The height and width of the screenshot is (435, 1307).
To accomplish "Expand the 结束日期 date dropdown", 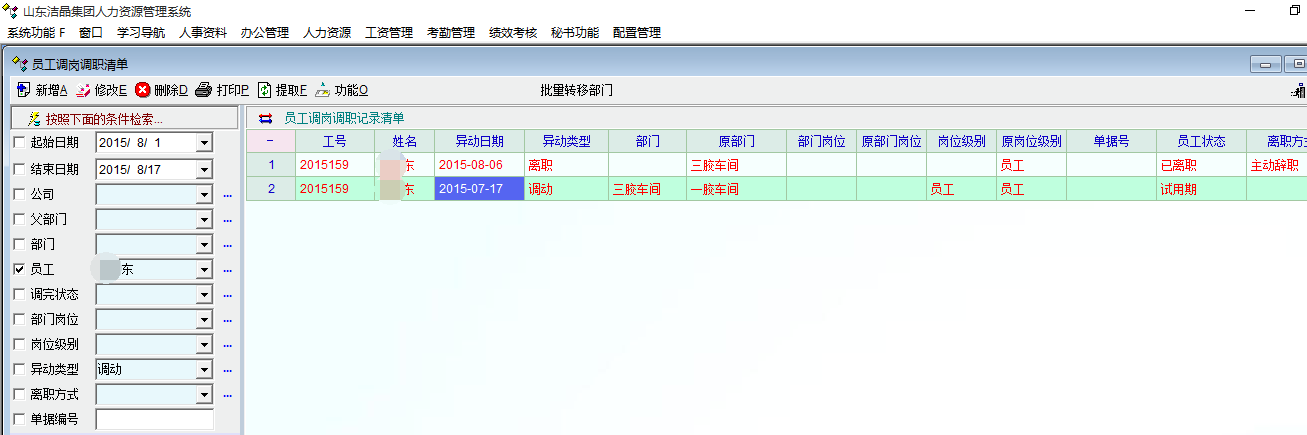I will 204,169.
